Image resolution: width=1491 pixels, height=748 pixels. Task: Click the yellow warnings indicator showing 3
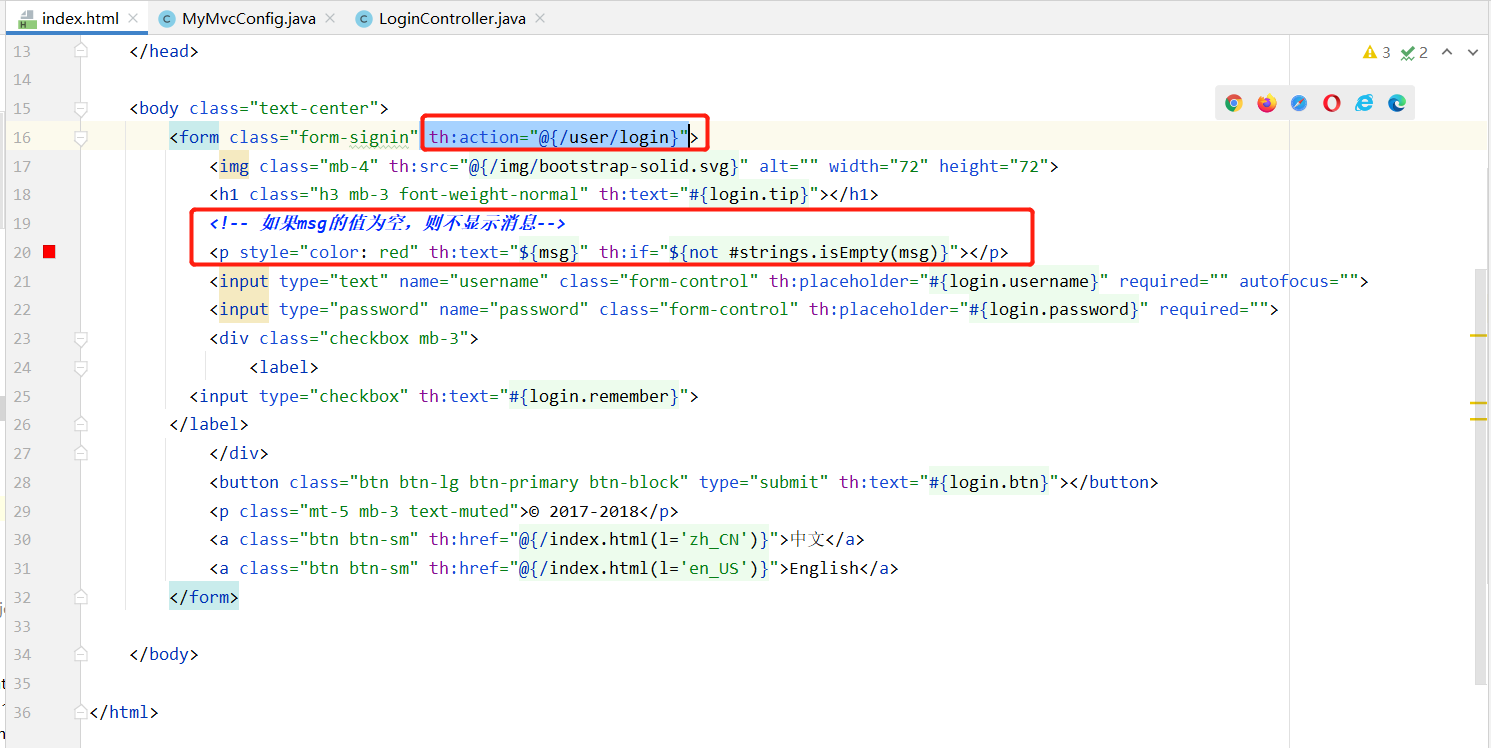(x=1376, y=52)
